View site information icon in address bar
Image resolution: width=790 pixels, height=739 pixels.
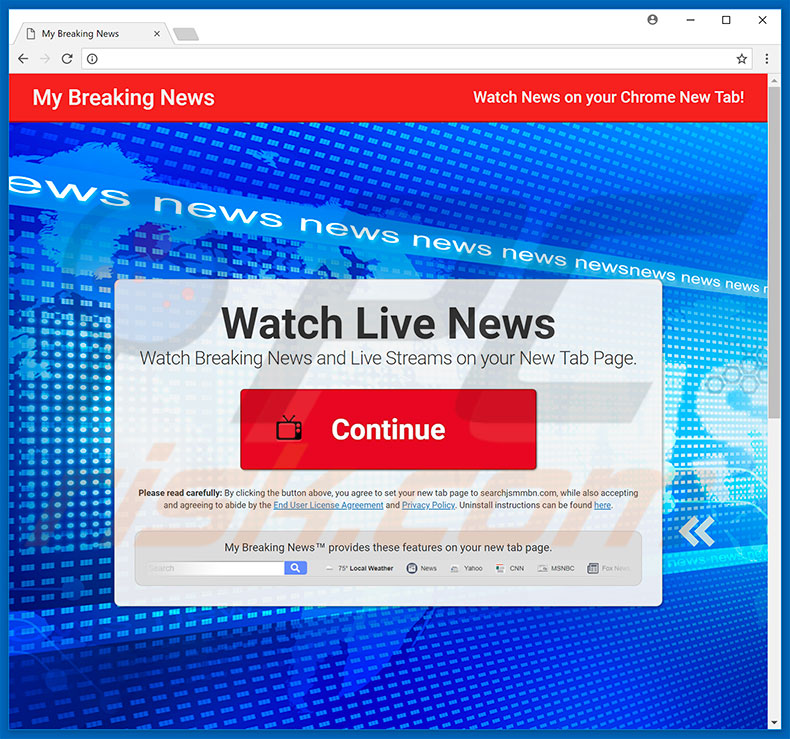[x=92, y=59]
